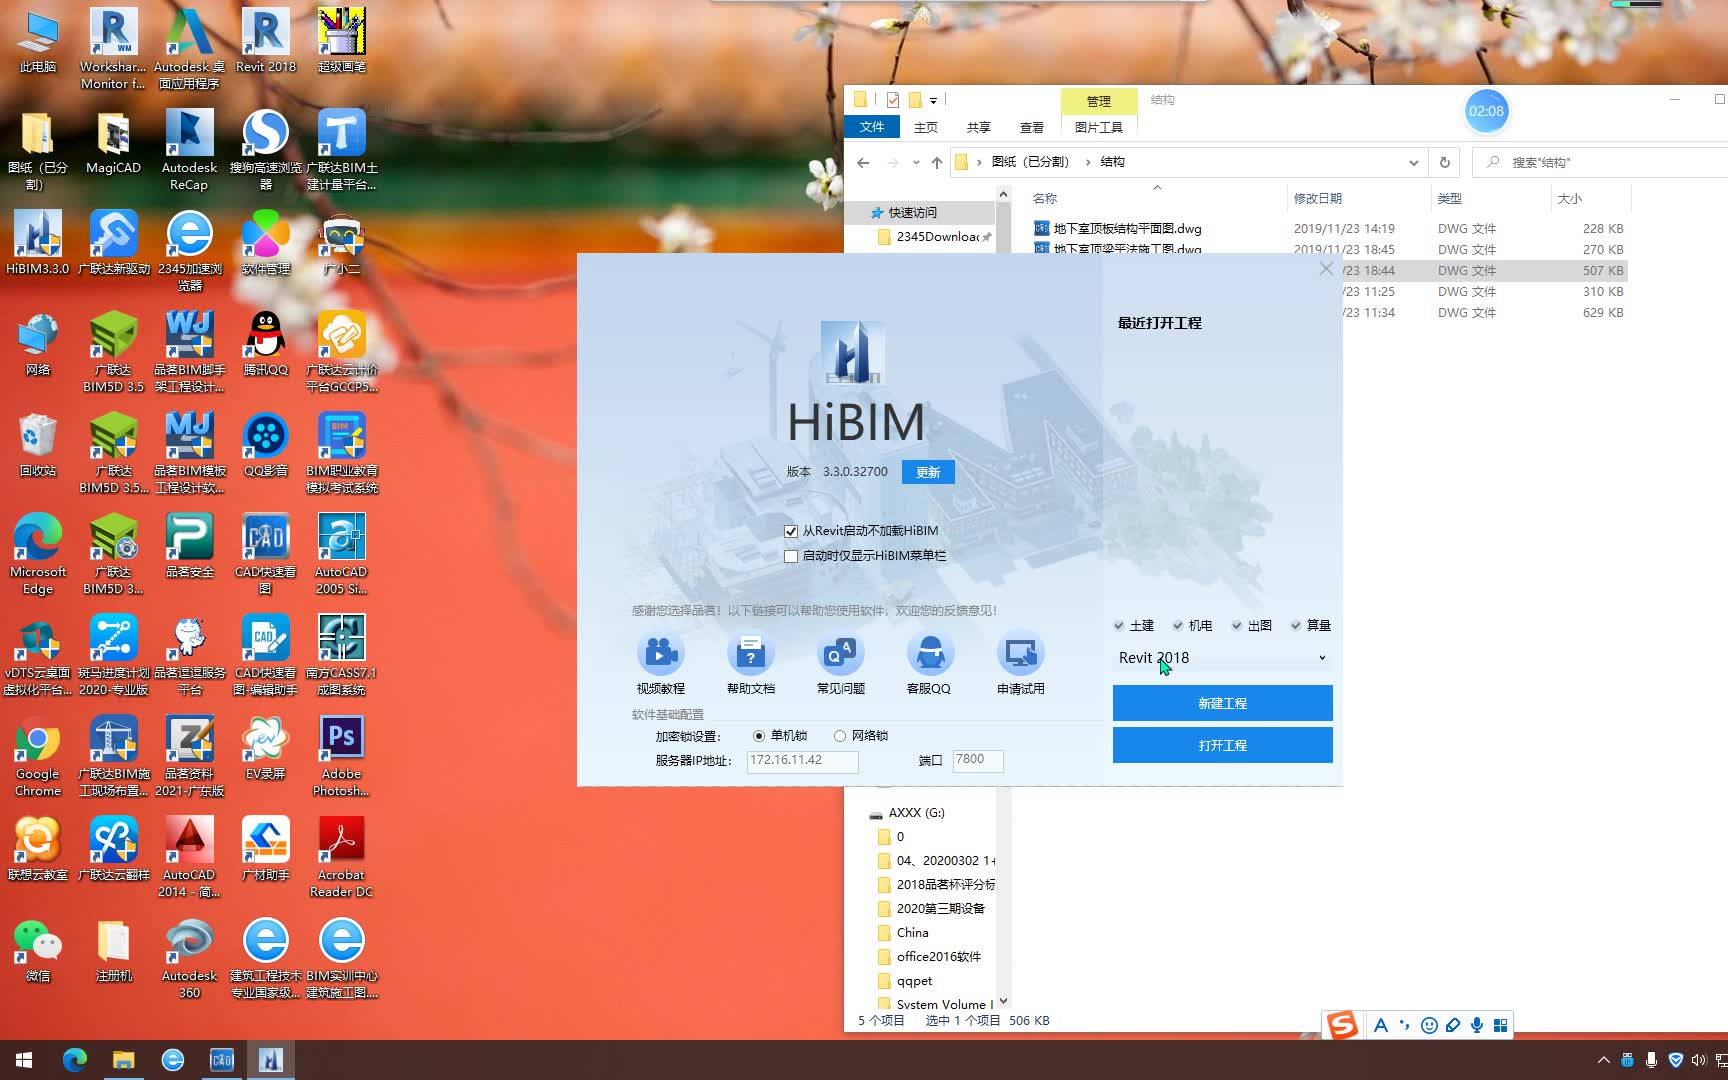Open the 视频教程 video tutorial icon
Viewport: 1728px width, 1080px height.
(660, 654)
